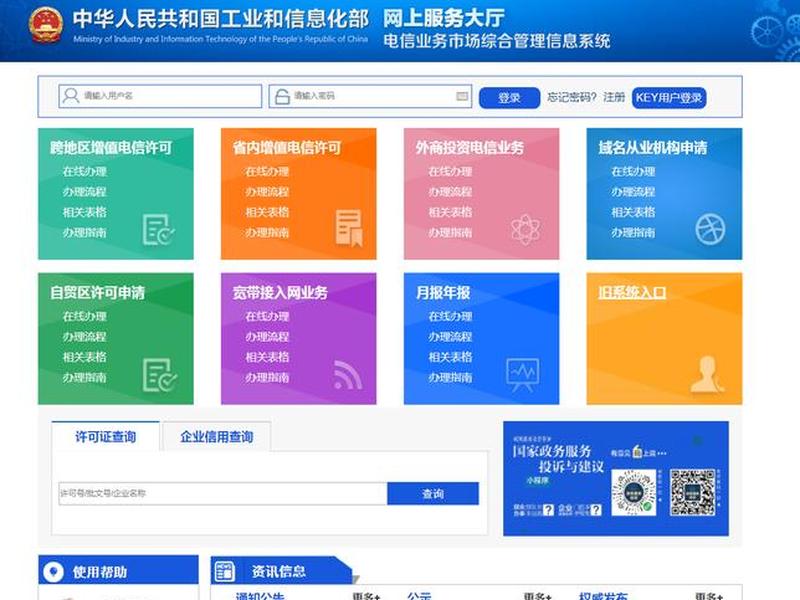Viewport: 800px width, 600px height.
Task: Click the globe icon on 域名从业机构申请 card
Action: click(x=710, y=229)
